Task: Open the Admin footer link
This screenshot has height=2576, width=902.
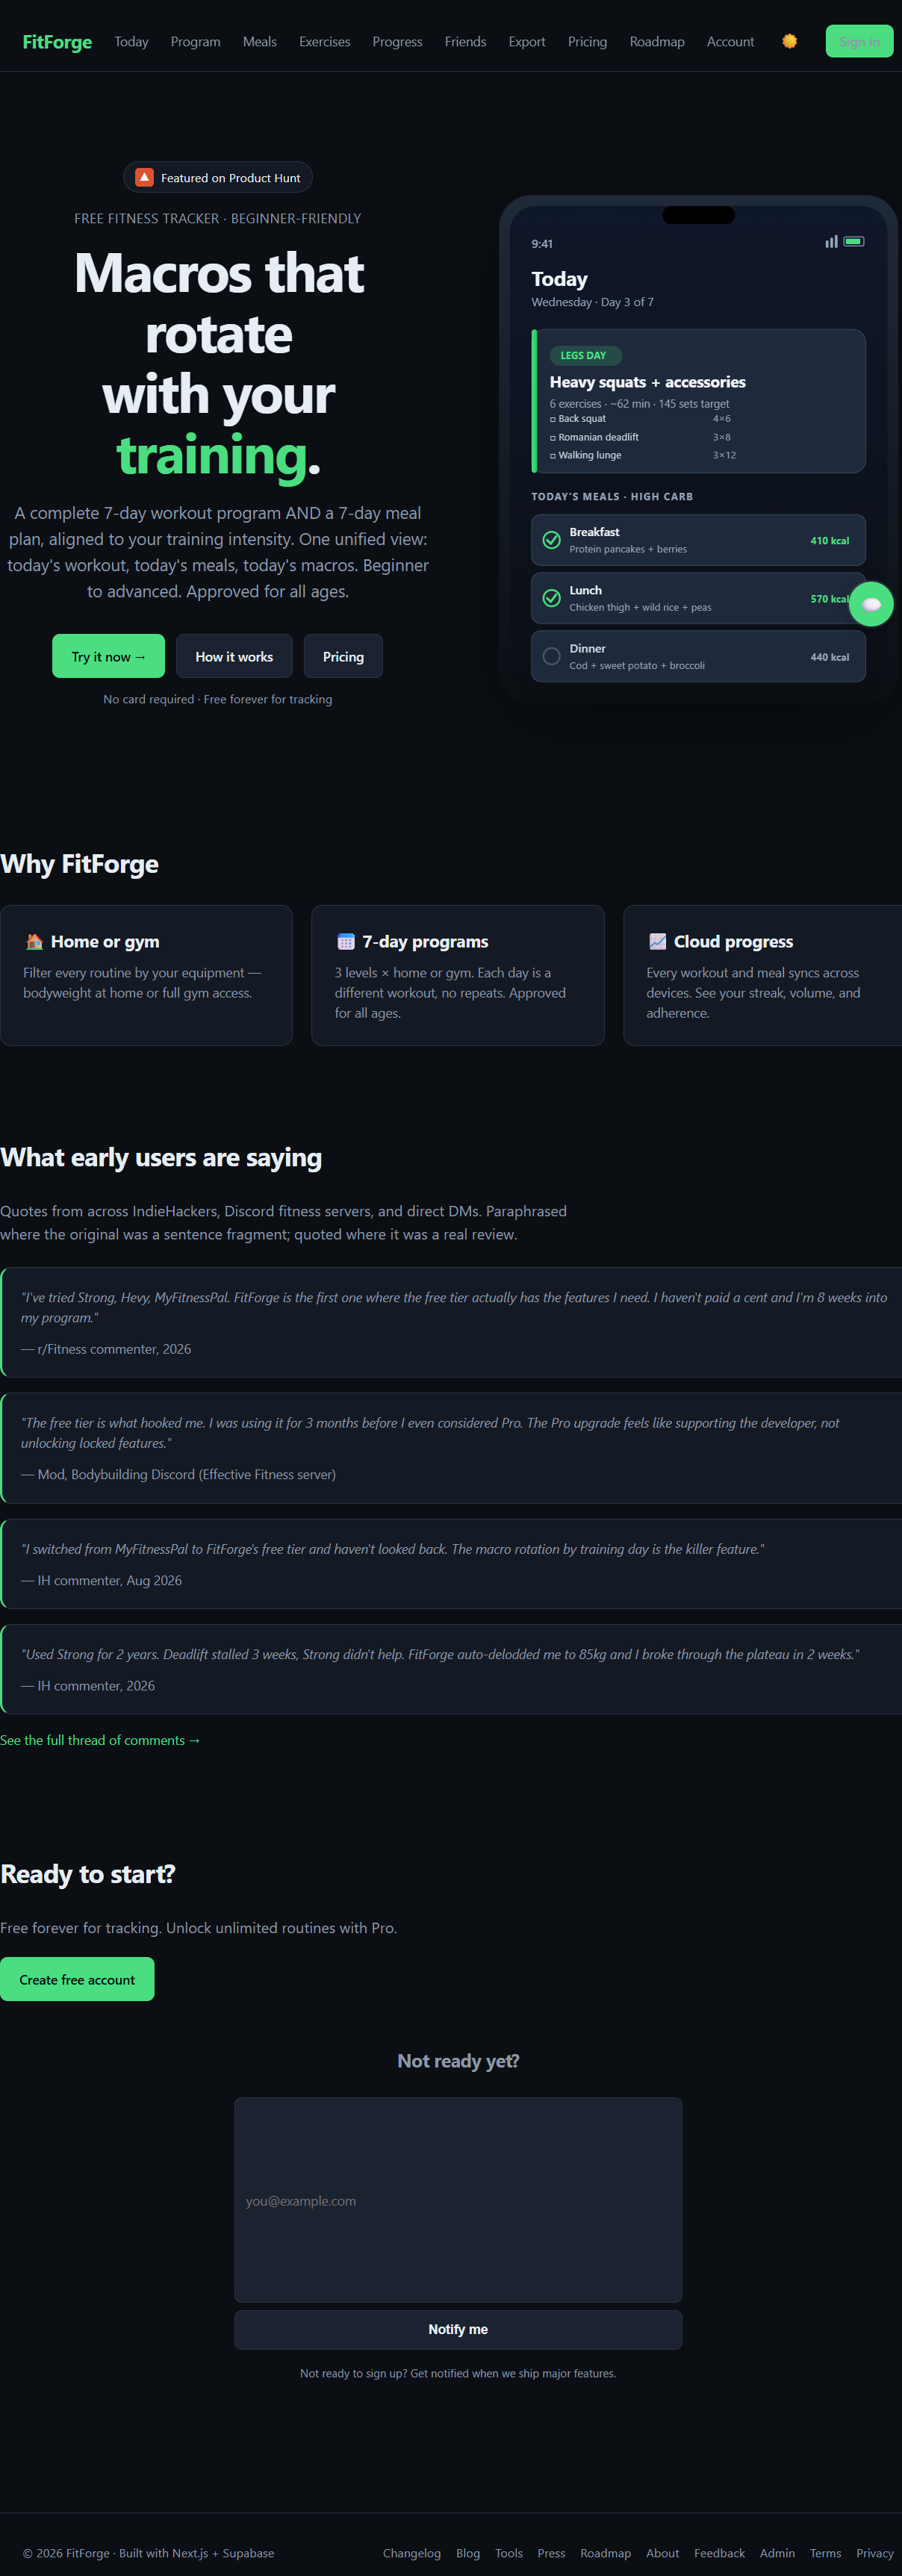Action: coord(777,2552)
